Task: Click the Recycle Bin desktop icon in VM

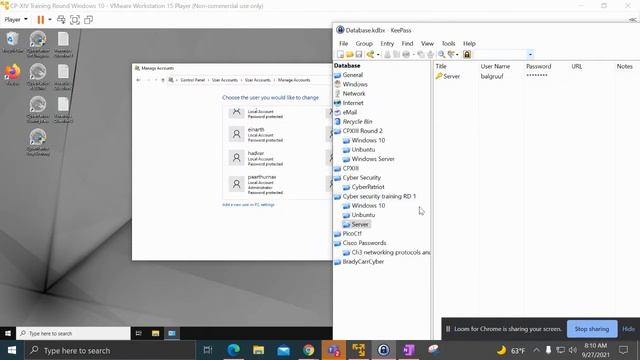Action: (x=13, y=42)
